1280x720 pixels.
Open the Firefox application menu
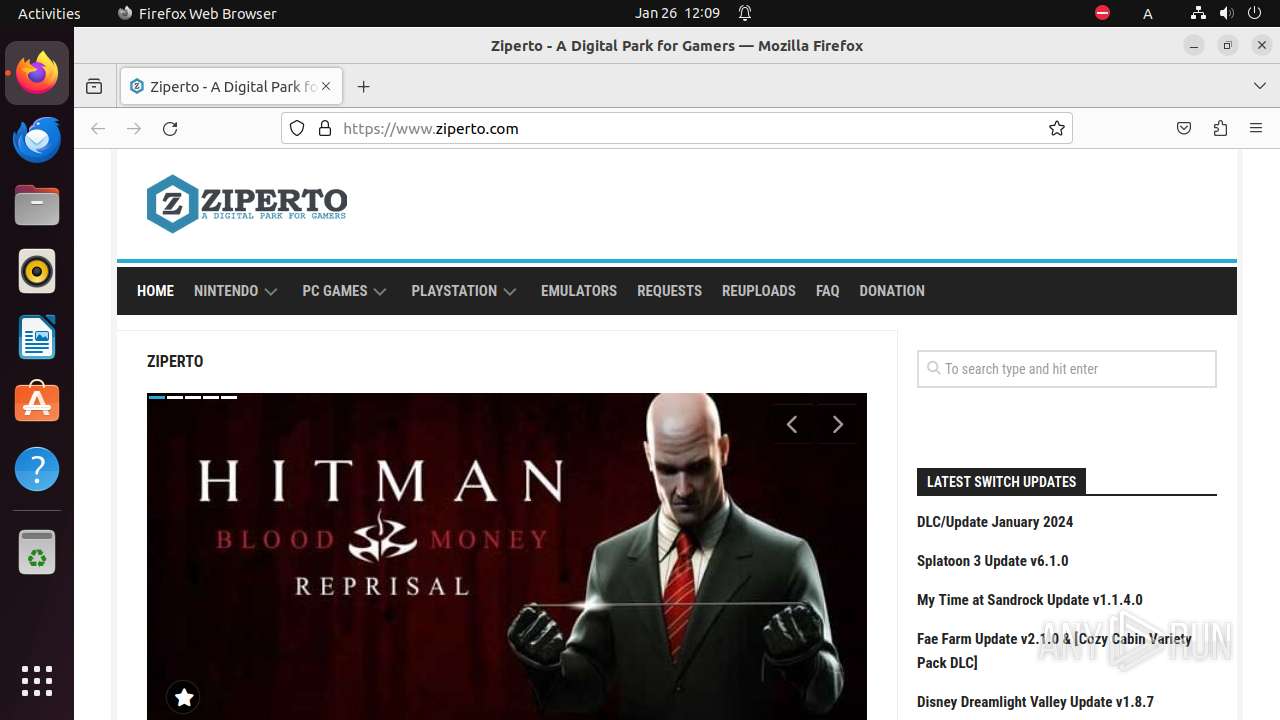tap(1256, 128)
